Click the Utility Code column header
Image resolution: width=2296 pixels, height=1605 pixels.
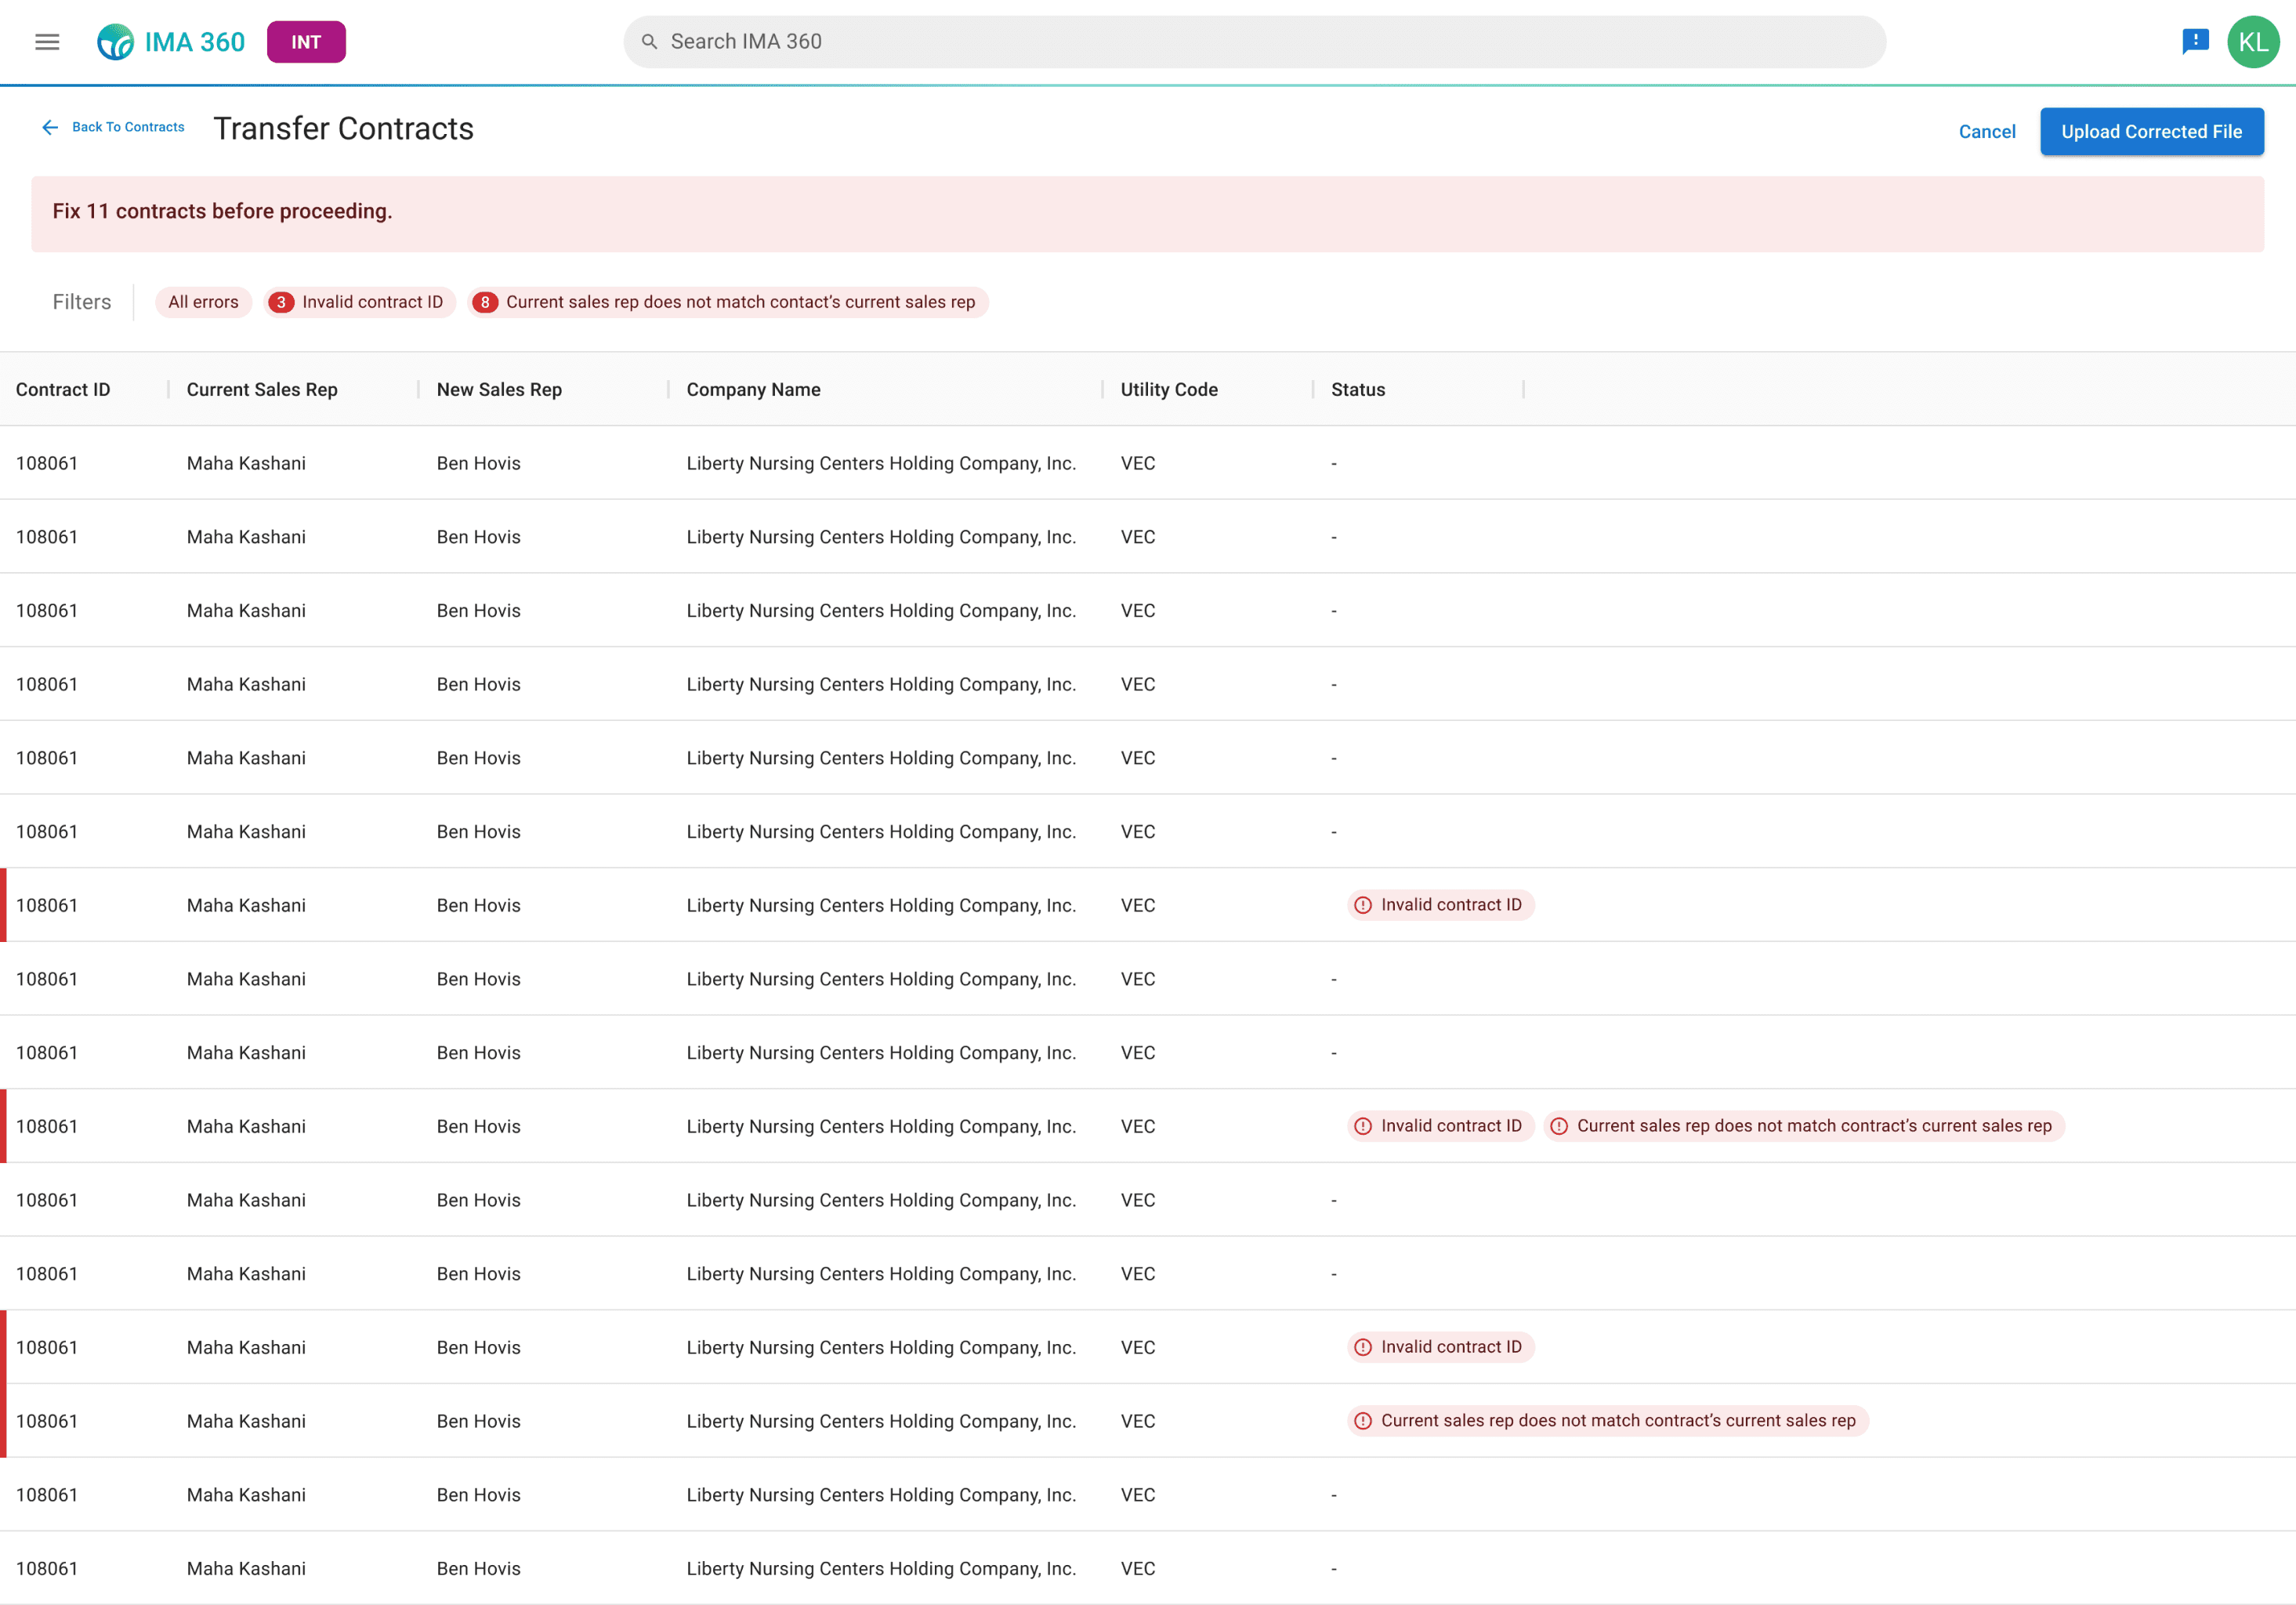click(1168, 390)
